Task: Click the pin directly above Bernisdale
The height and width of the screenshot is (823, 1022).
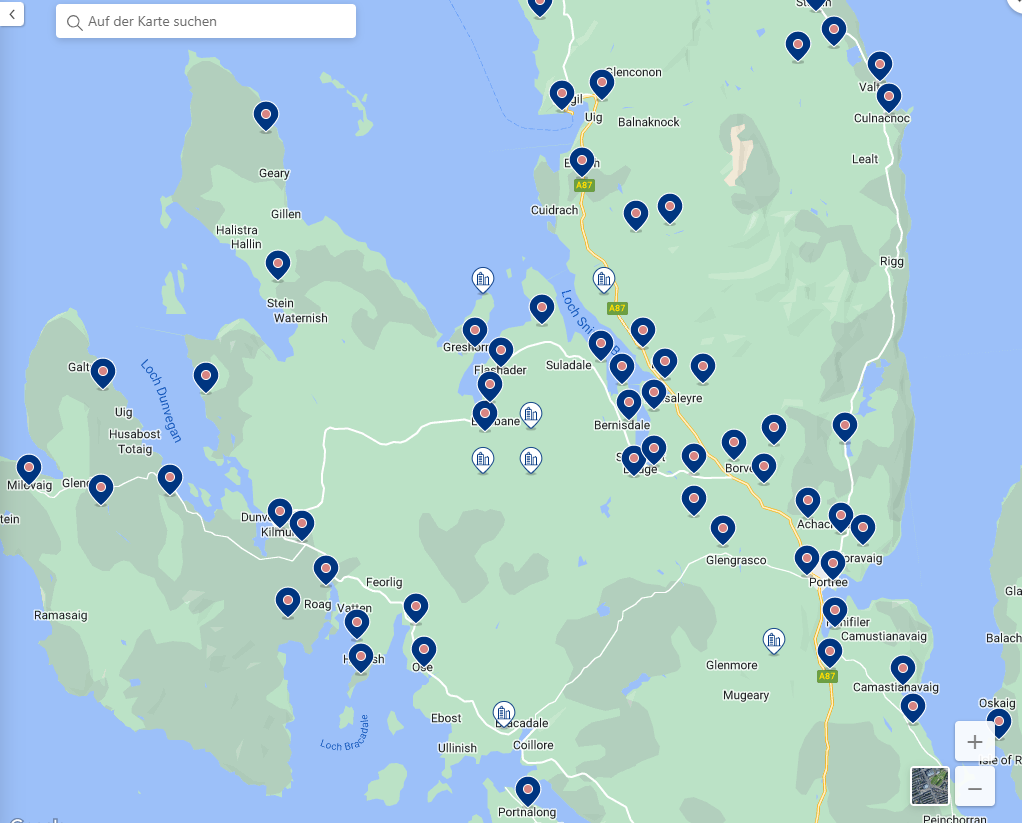Action: point(629,405)
